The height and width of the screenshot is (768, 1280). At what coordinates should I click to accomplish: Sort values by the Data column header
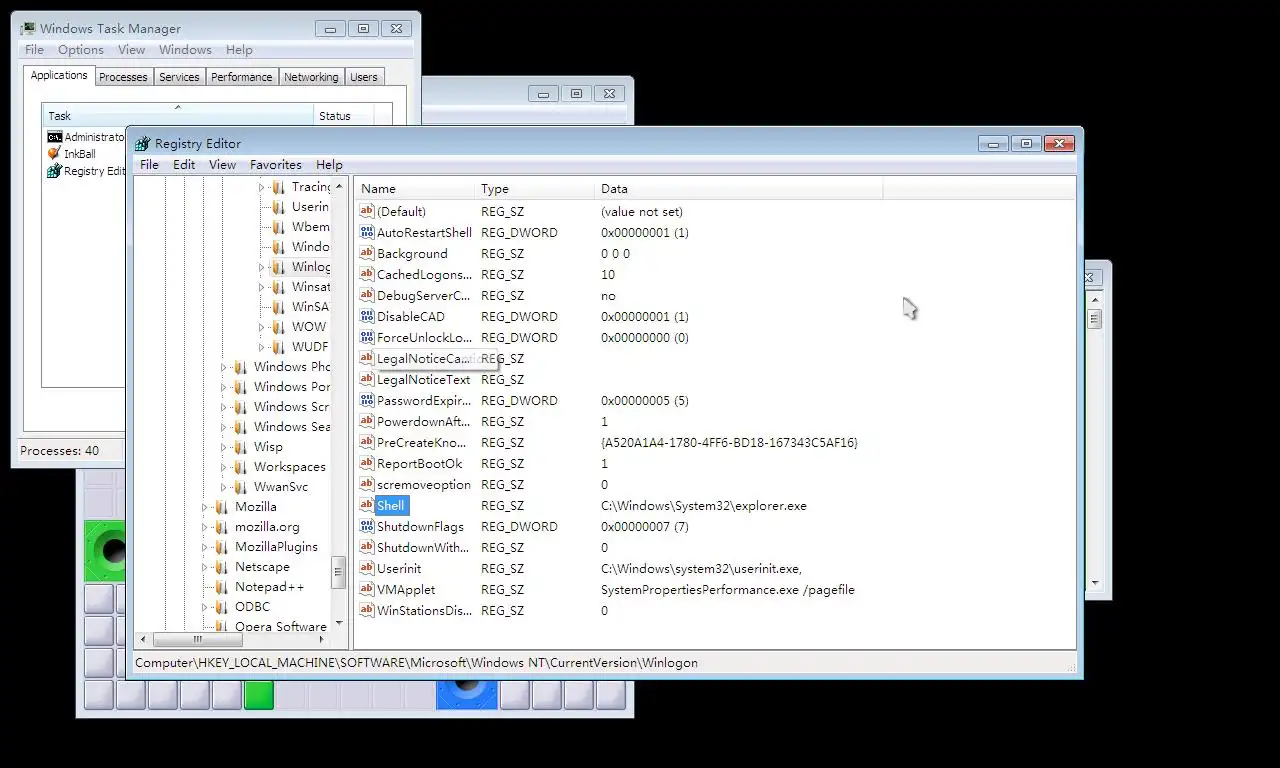[739, 188]
